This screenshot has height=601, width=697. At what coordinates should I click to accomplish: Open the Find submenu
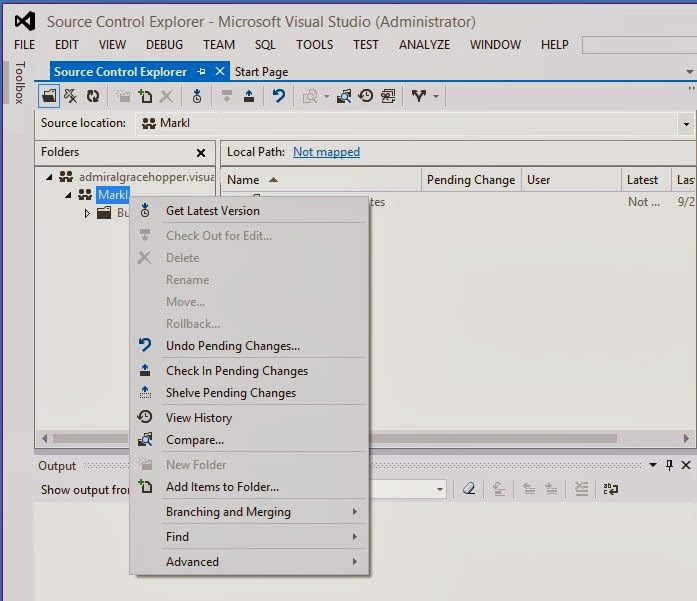point(249,537)
